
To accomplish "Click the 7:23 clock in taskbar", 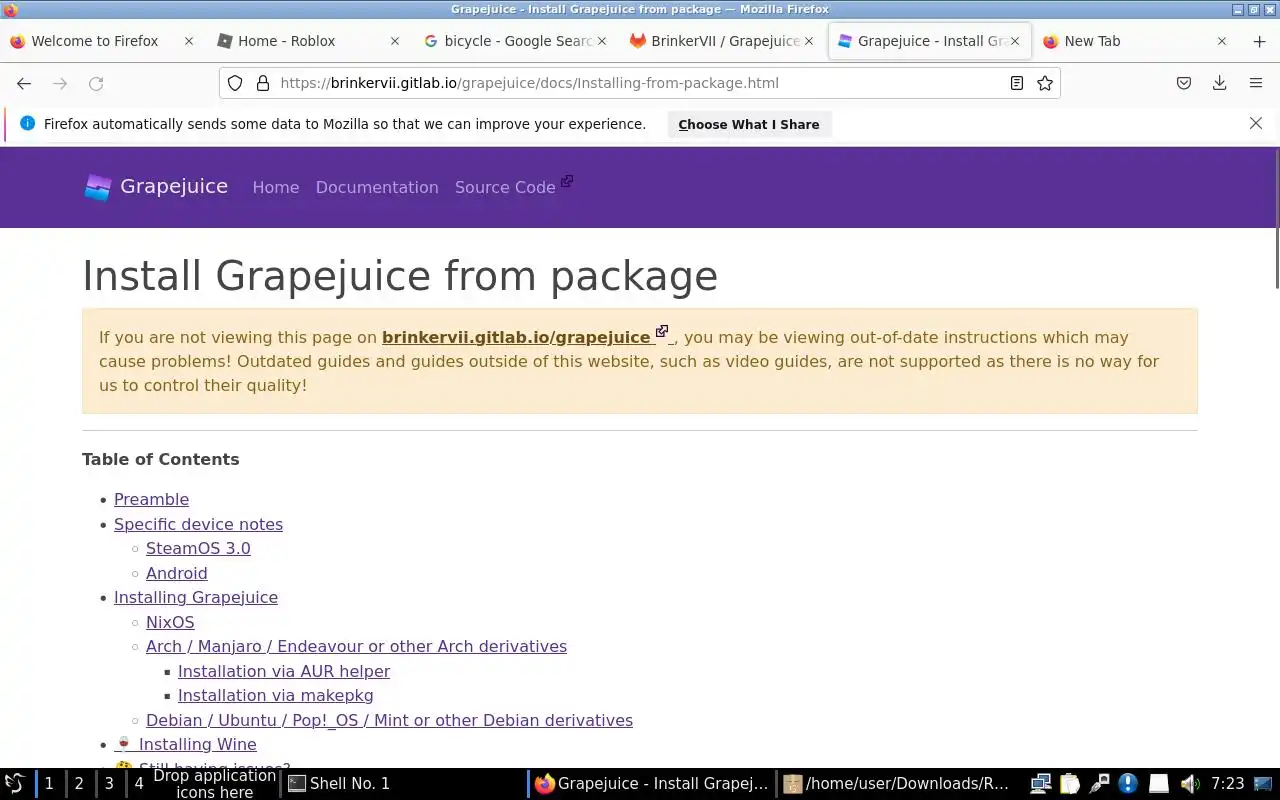I will point(1227,783).
